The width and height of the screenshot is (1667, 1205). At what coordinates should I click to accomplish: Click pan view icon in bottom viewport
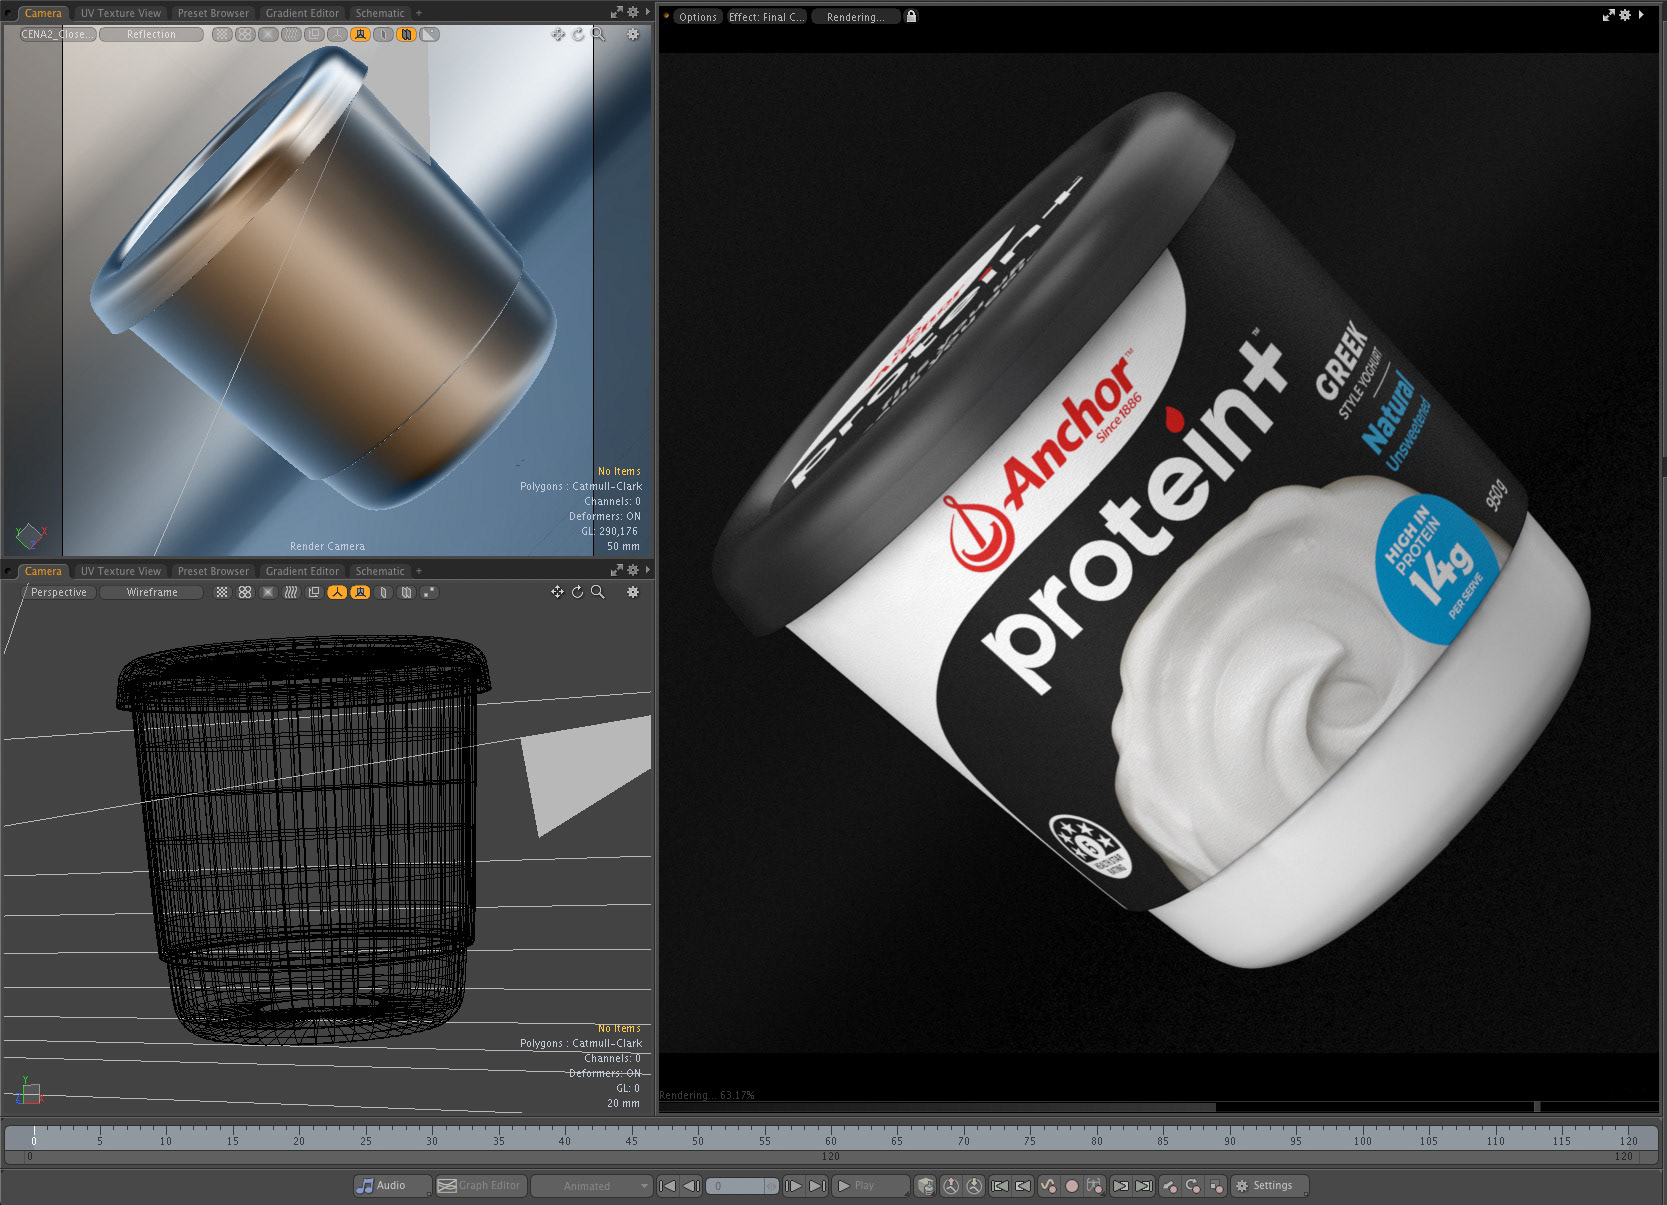(558, 592)
